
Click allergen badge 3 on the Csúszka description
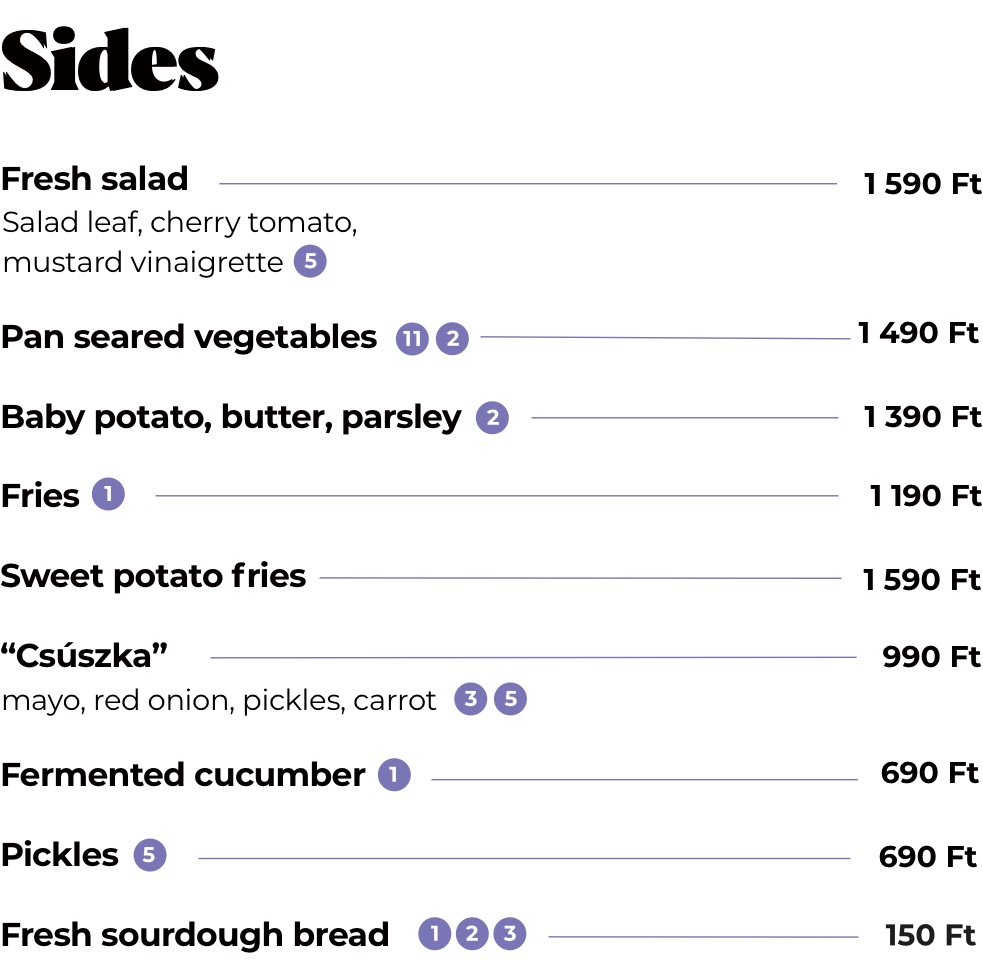[471, 699]
